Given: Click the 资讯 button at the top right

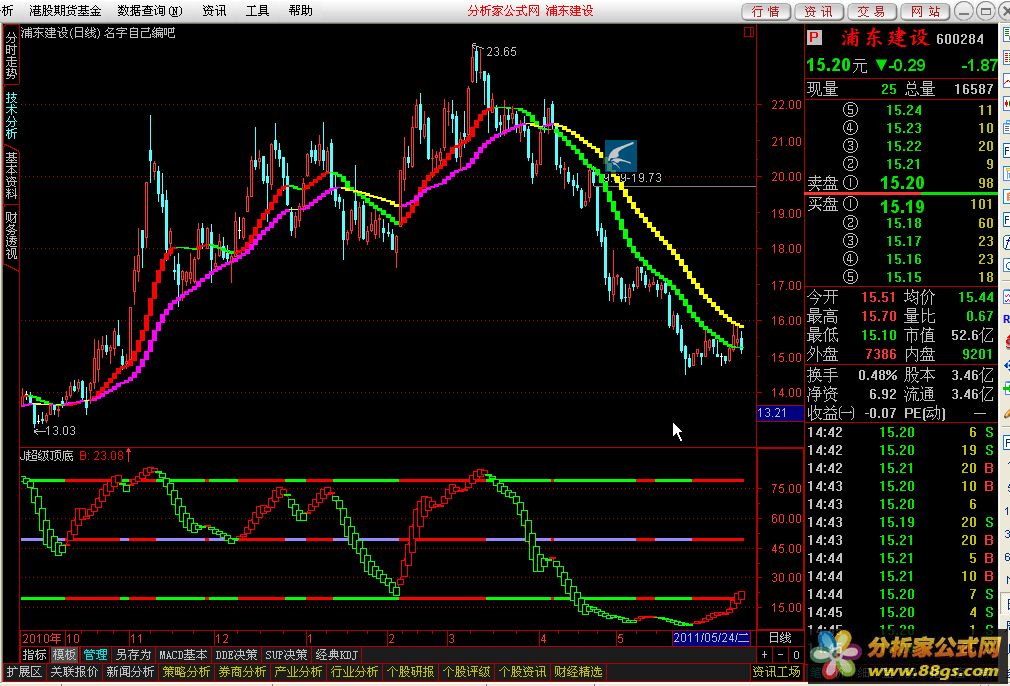Looking at the screenshot, I should tap(819, 12).
